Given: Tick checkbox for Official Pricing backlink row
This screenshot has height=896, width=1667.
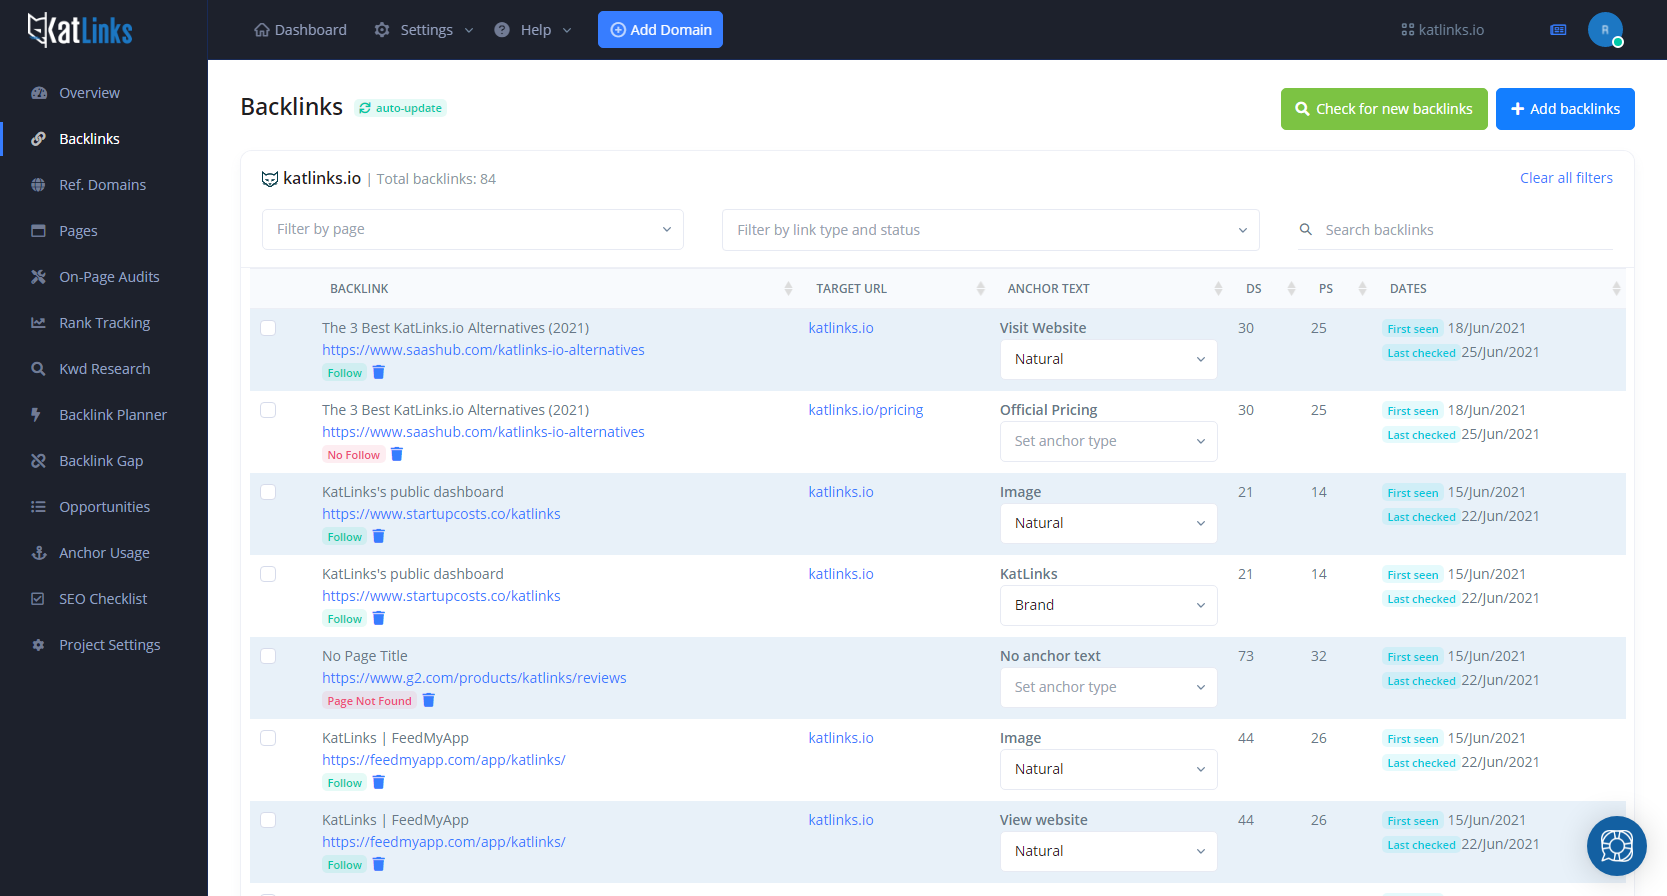Looking at the screenshot, I should [x=268, y=410].
